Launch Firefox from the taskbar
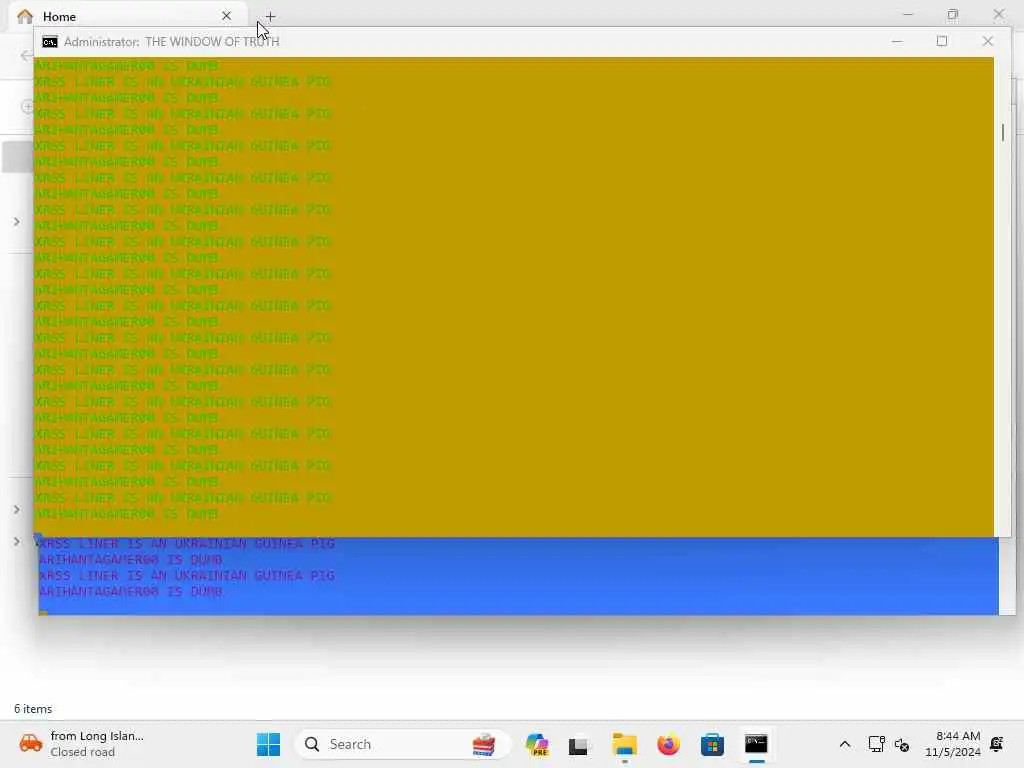This screenshot has width=1024, height=768. tap(668, 744)
